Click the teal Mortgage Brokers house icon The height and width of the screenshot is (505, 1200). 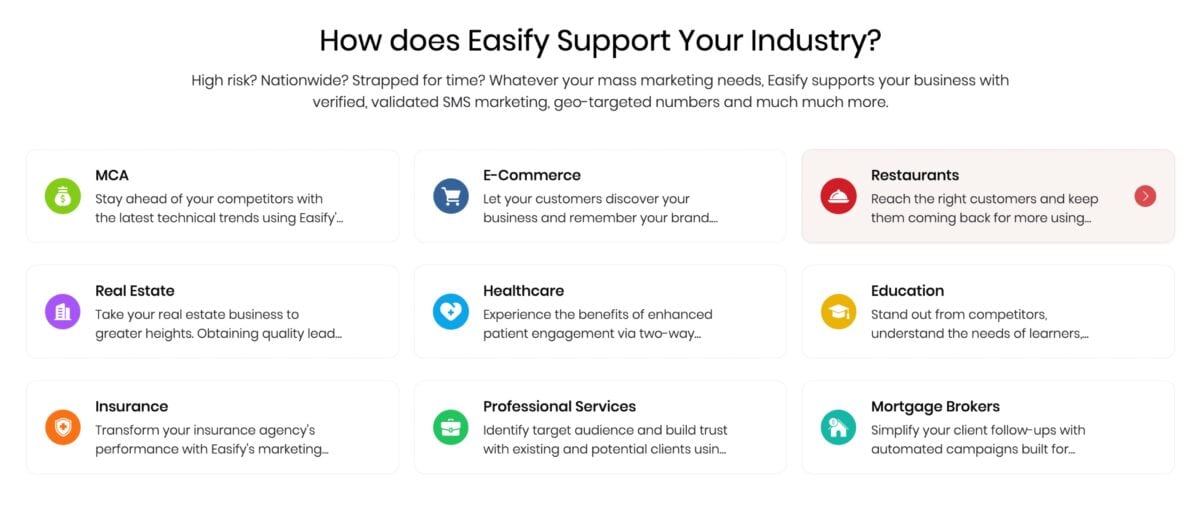point(838,428)
